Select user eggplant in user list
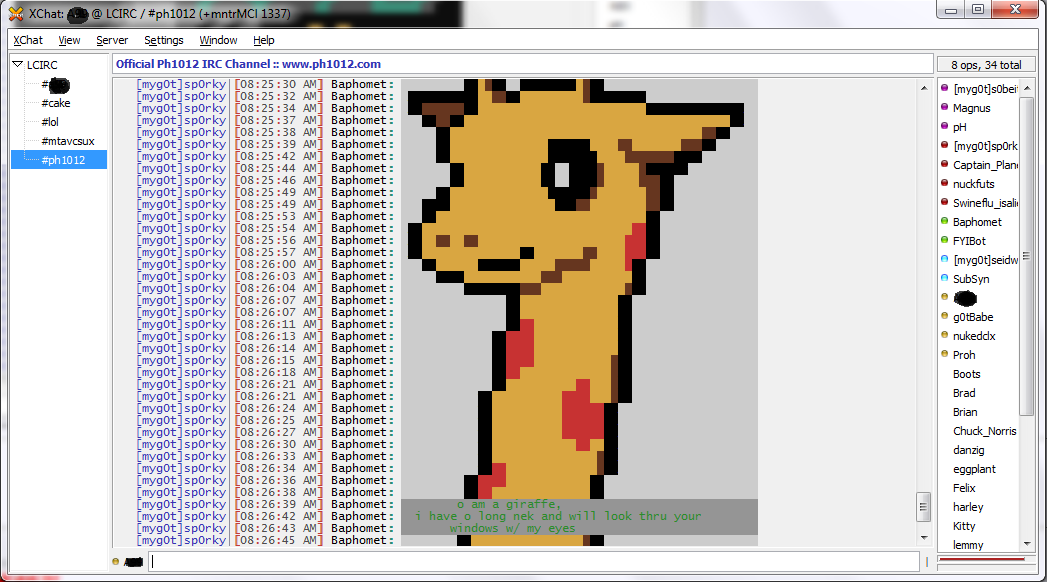The height and width of the screenshot is (582, 1047). click(974, 469)
